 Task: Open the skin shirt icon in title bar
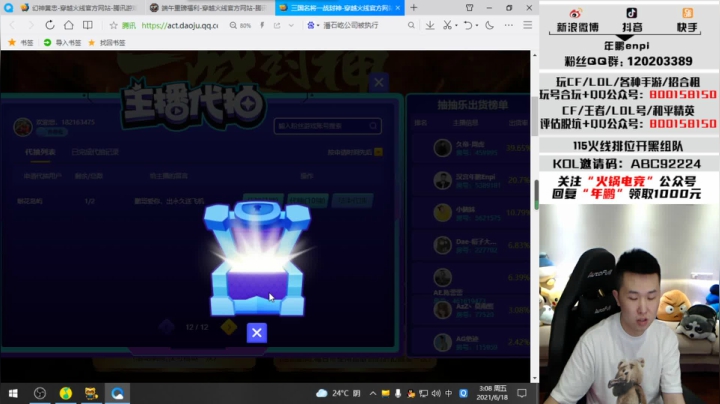[x=469, y=8]
